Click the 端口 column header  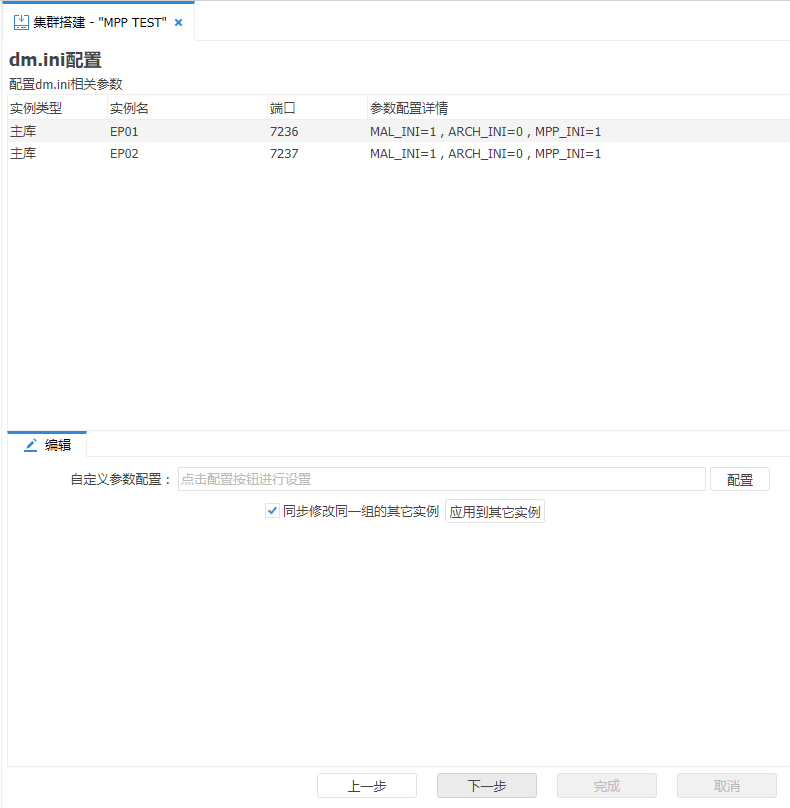pos(317,108)
